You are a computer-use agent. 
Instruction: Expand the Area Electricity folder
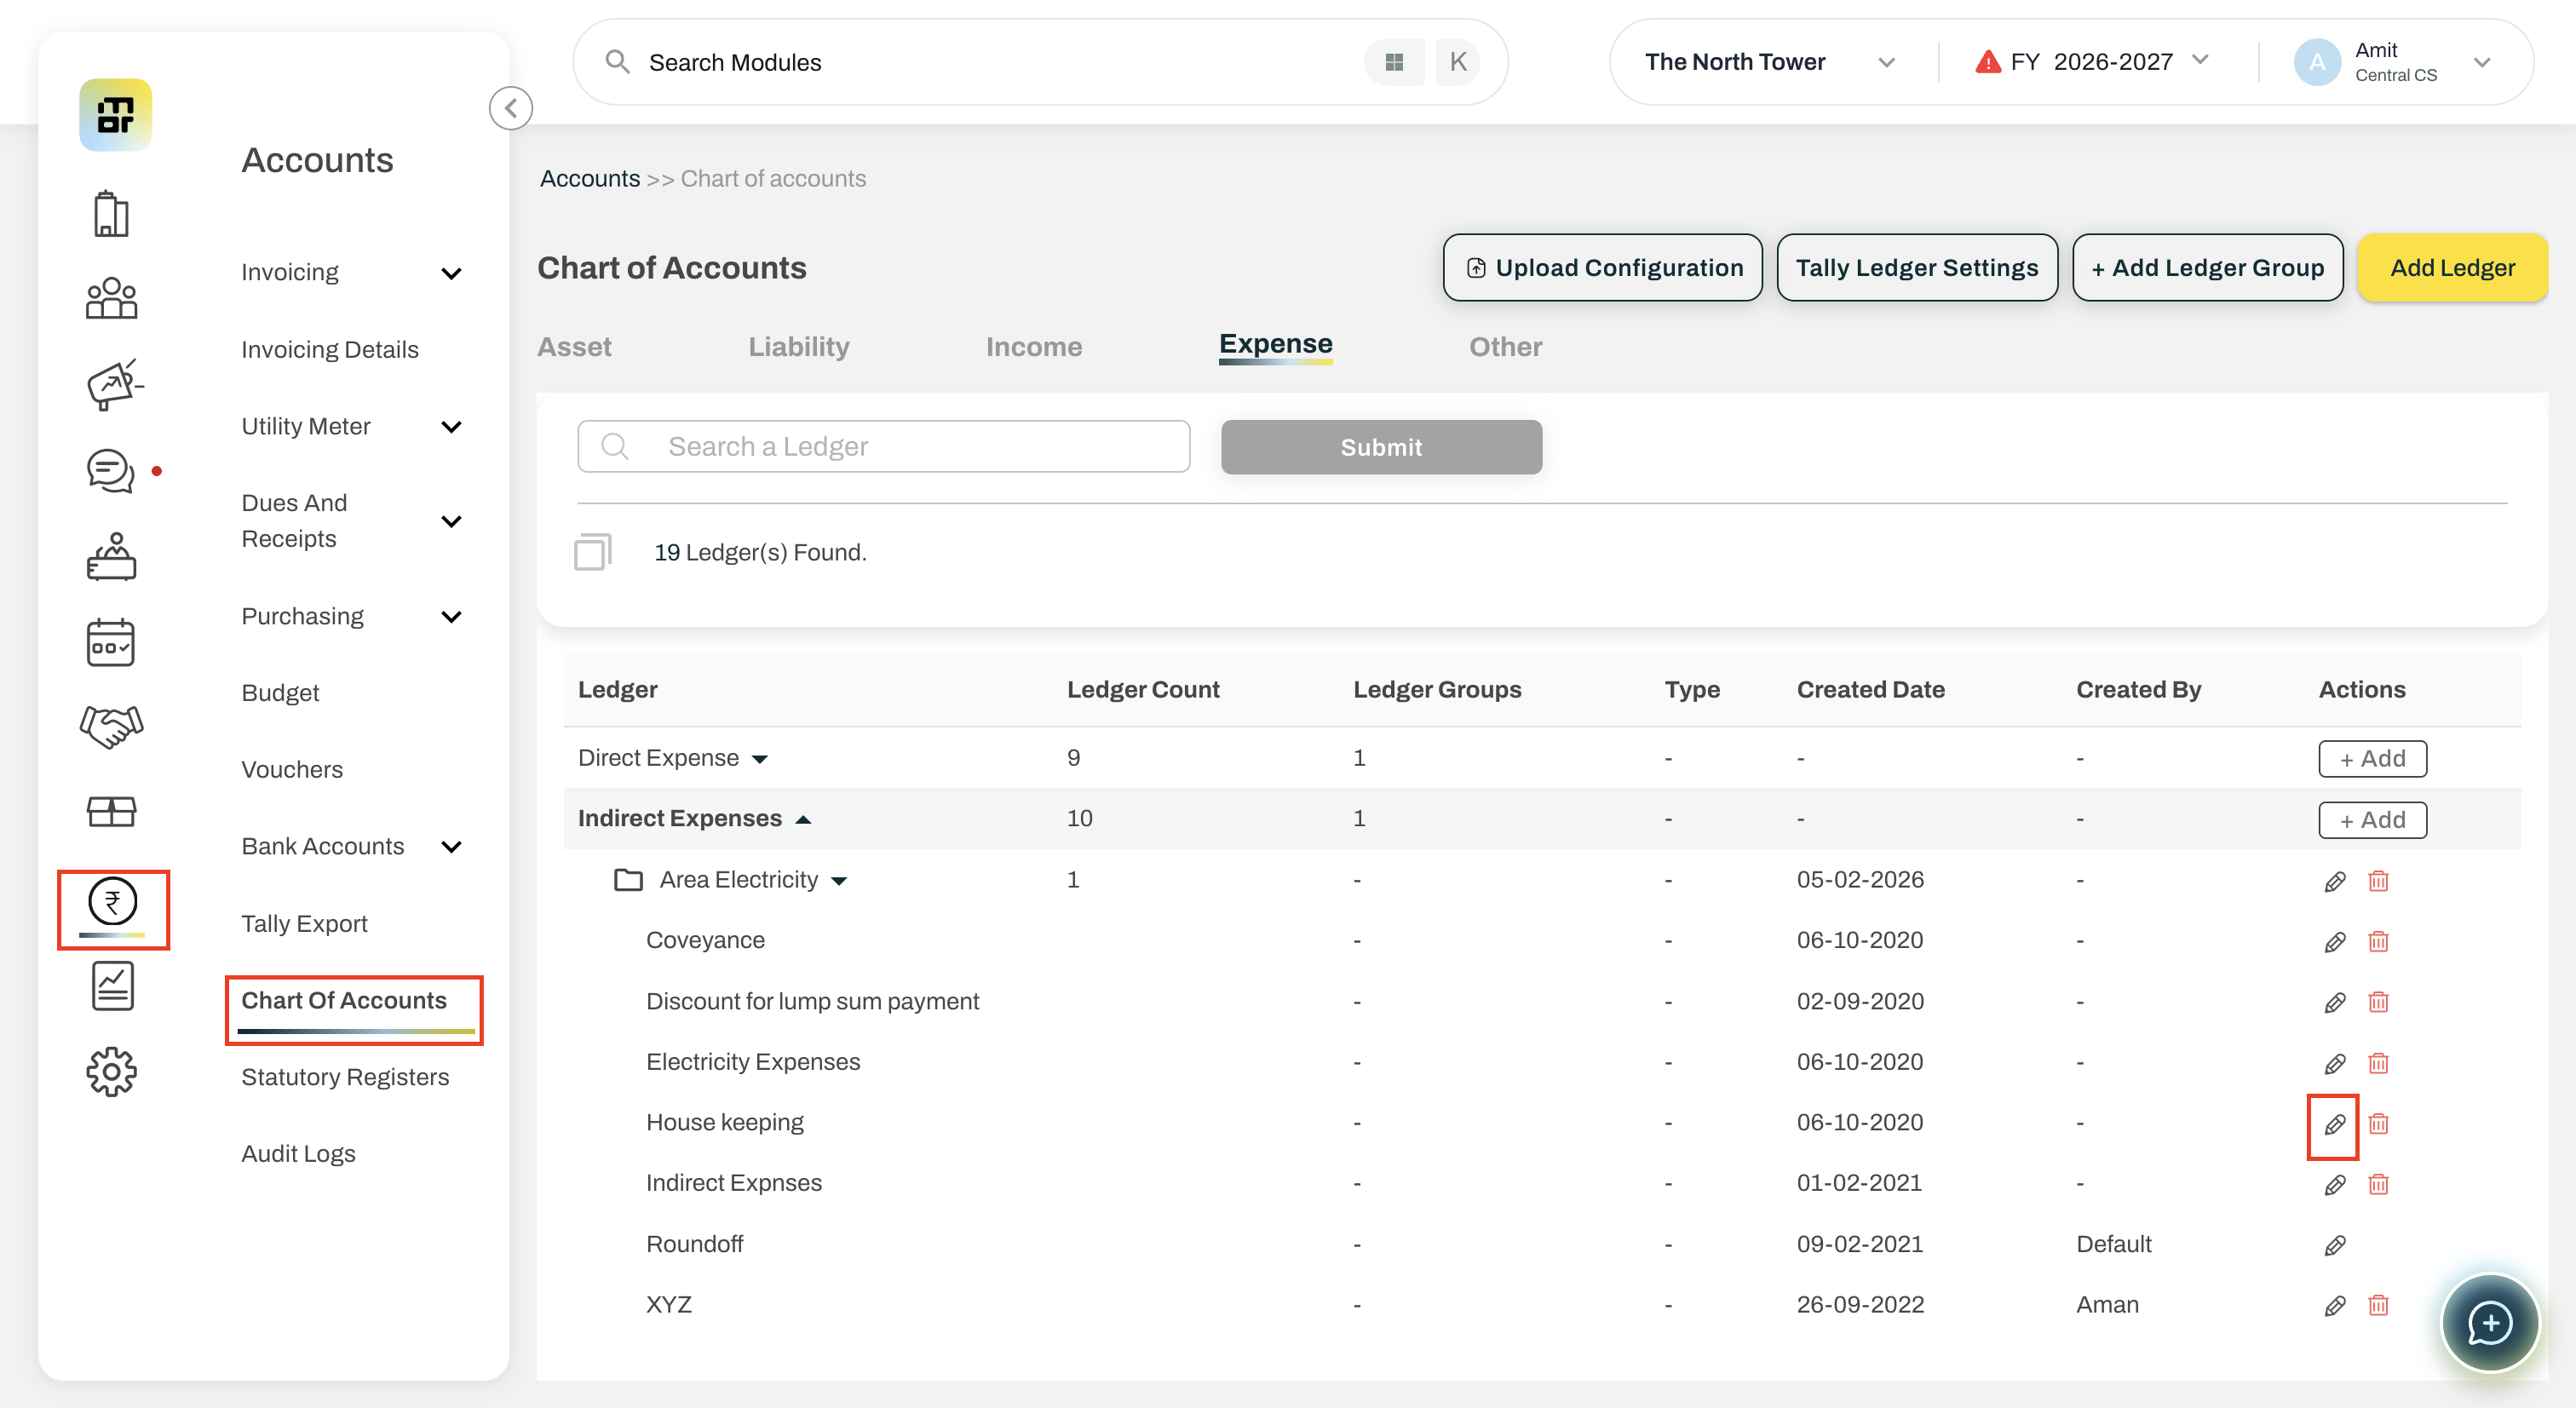click(x=839, y=881)
